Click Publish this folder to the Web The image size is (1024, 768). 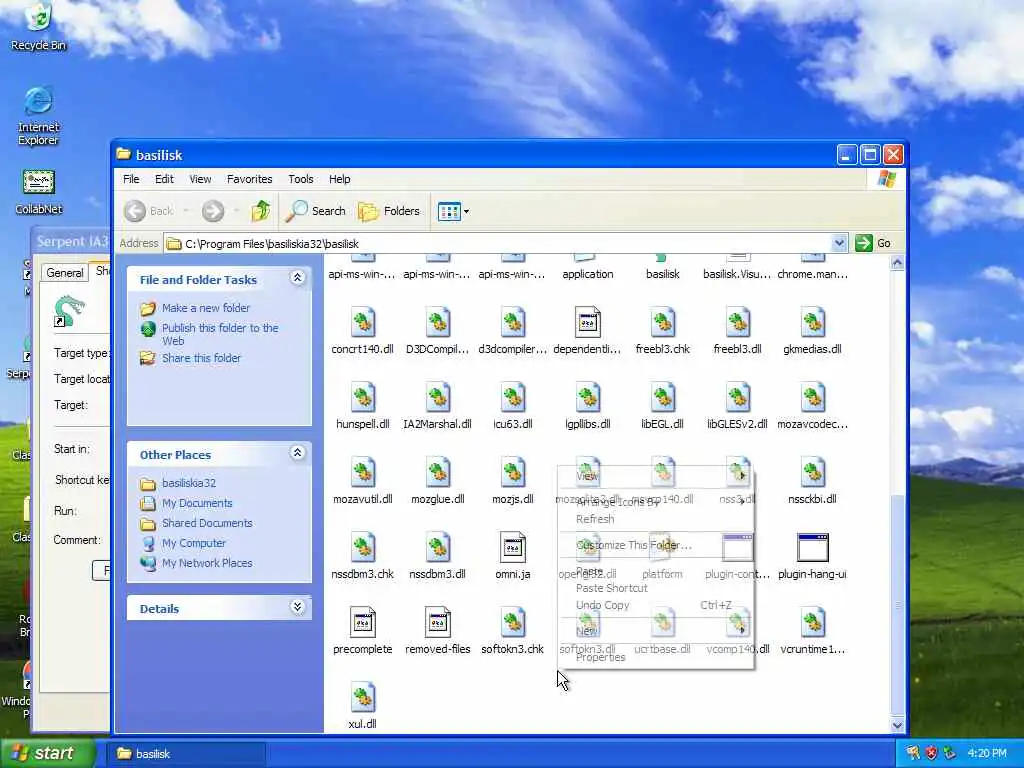(220, 334)
